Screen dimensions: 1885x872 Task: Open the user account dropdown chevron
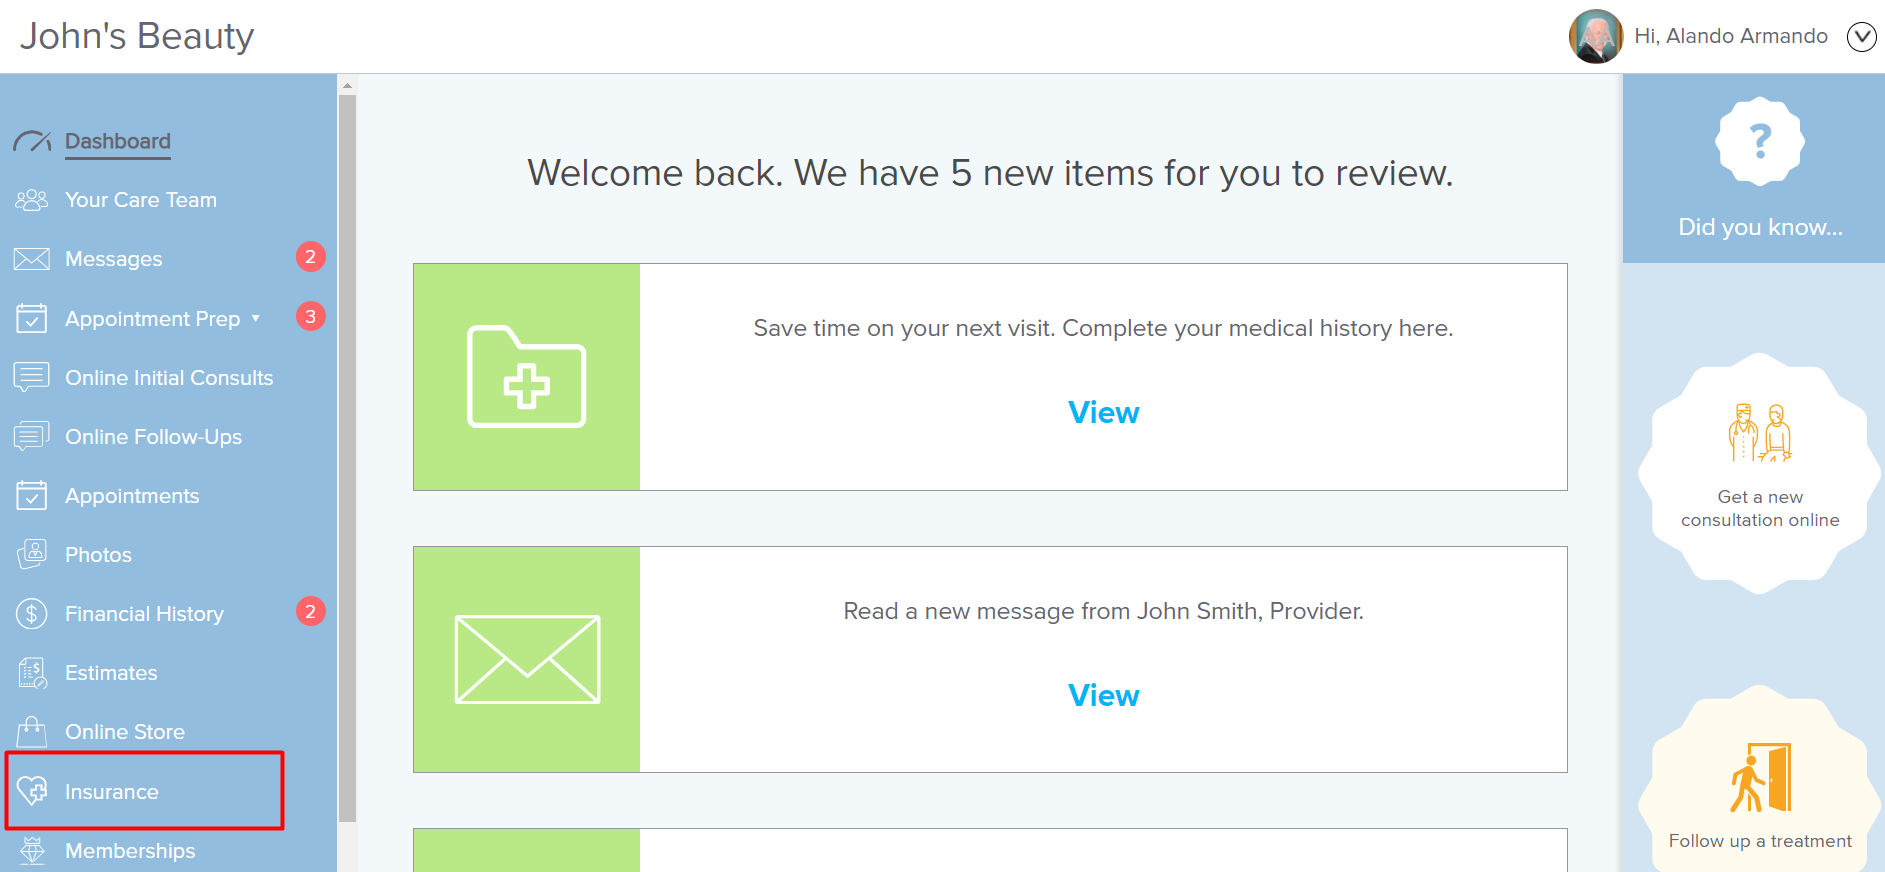(1861, 37)
